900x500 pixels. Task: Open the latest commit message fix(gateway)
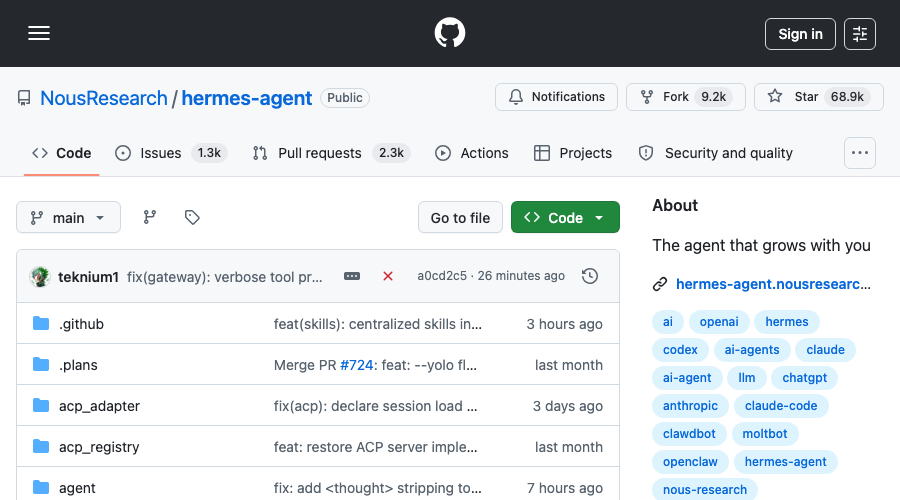(224, 277)
